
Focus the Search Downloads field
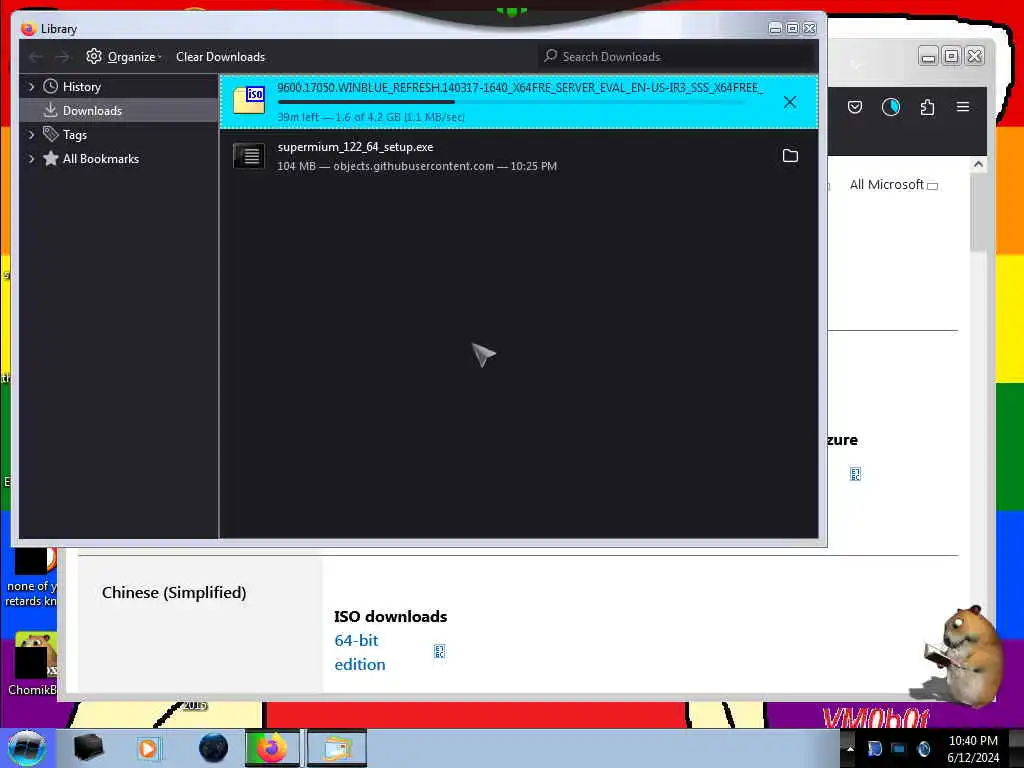point(677,57)
